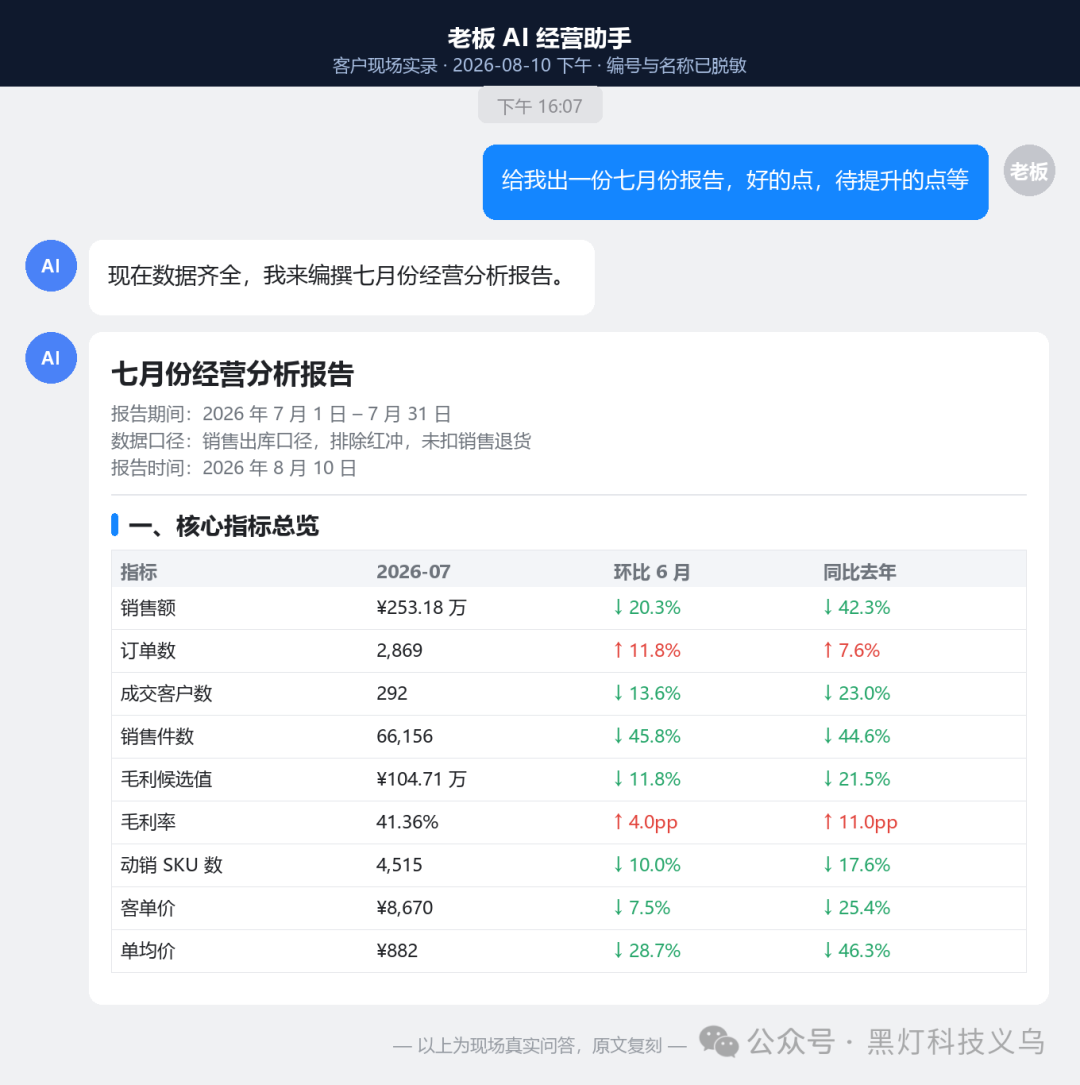Image resolution: width=1080 pixels, height=1085 pixels.
Task: Click the value ¥8,670
Action: [x=405, y=908]
